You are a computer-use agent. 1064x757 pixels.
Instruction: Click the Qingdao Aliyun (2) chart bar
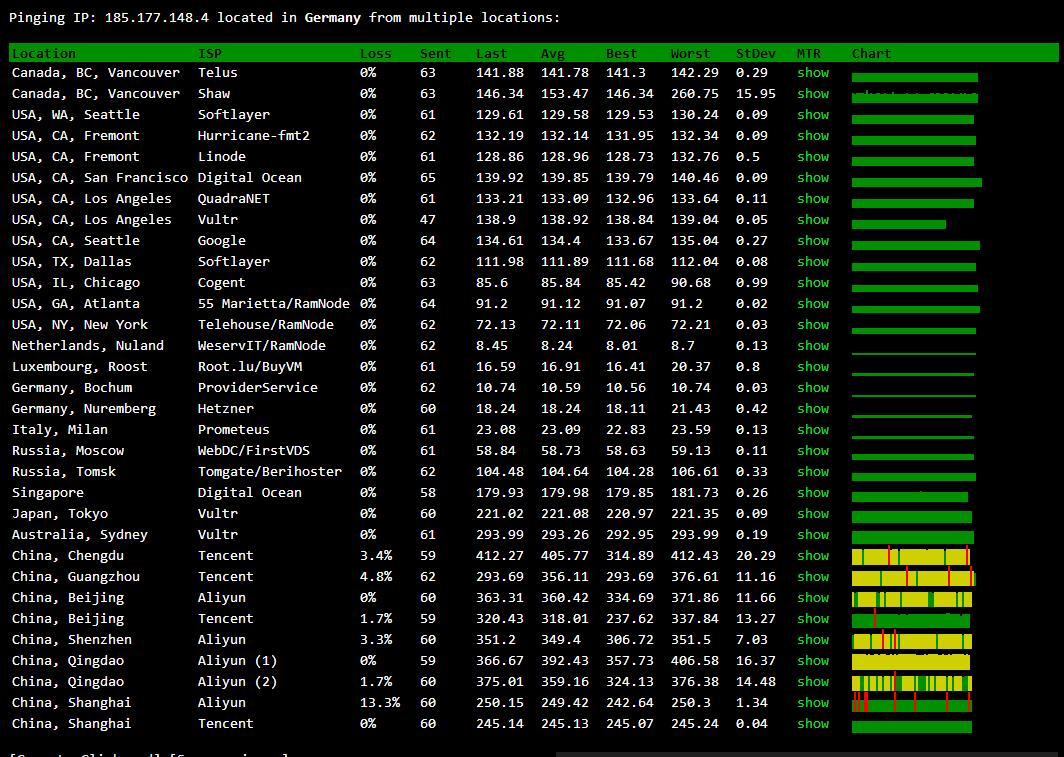(911, 682)
